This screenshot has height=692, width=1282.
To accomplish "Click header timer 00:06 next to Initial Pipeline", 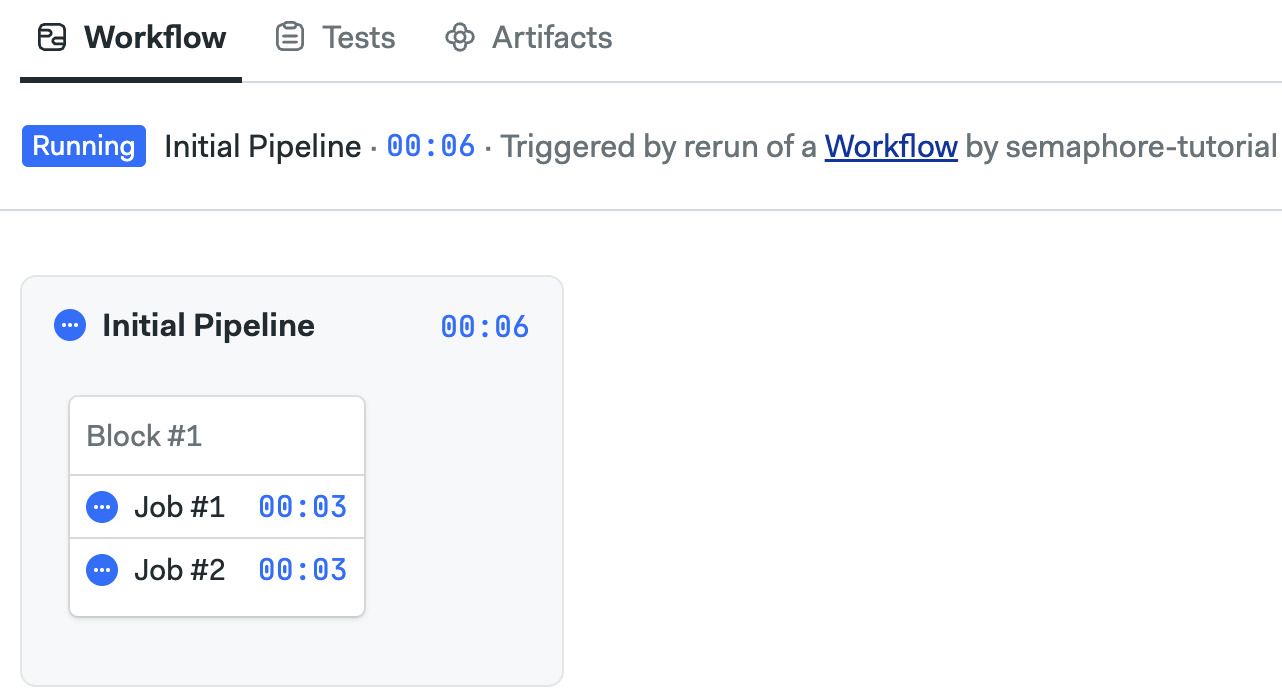I will point(431,146).
